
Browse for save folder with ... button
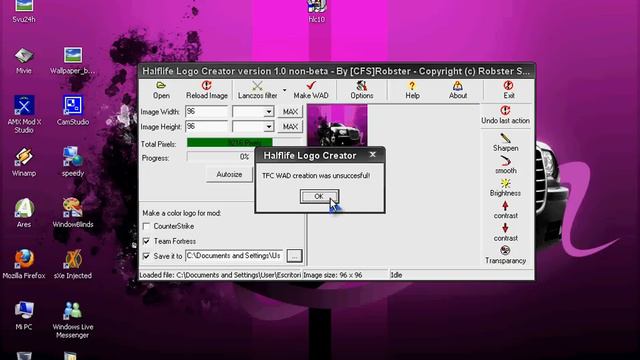click(x=294, y=256)
